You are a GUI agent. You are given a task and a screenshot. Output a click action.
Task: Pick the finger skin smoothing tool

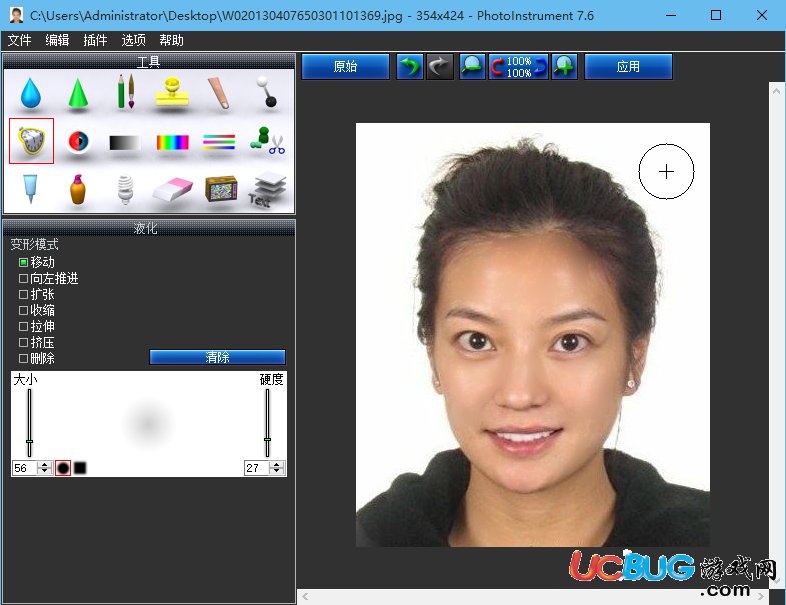click(x=219, y=92)
